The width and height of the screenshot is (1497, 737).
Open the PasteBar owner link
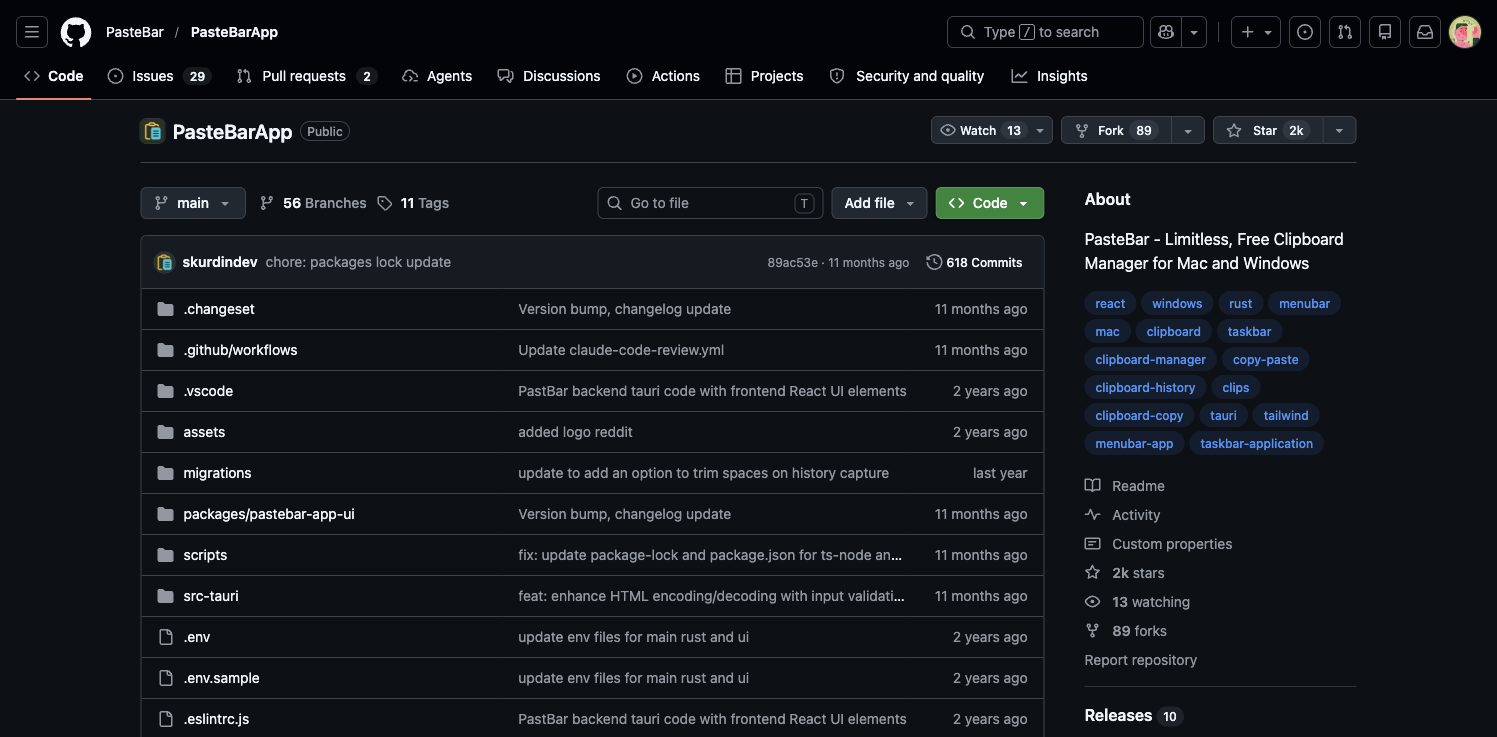135,32
